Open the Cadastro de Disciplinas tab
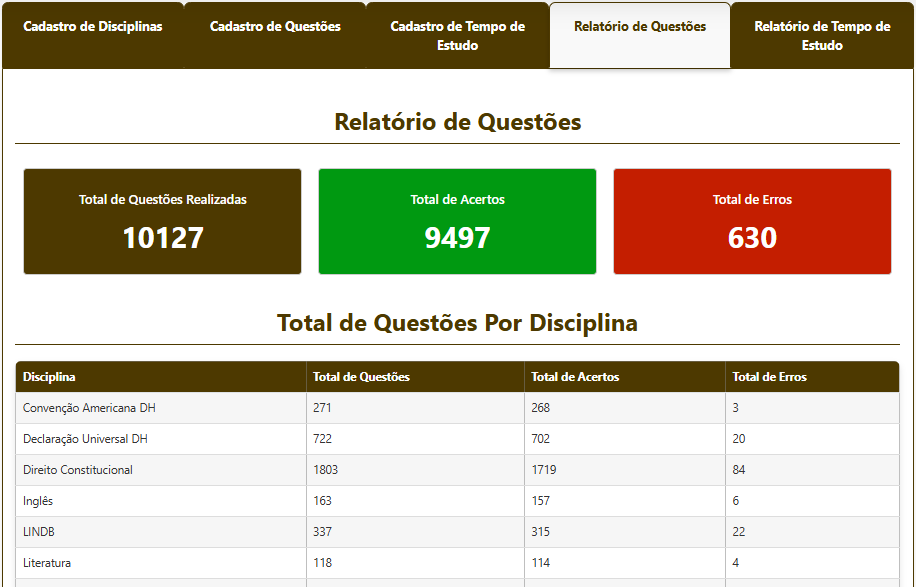 [92, 27]
